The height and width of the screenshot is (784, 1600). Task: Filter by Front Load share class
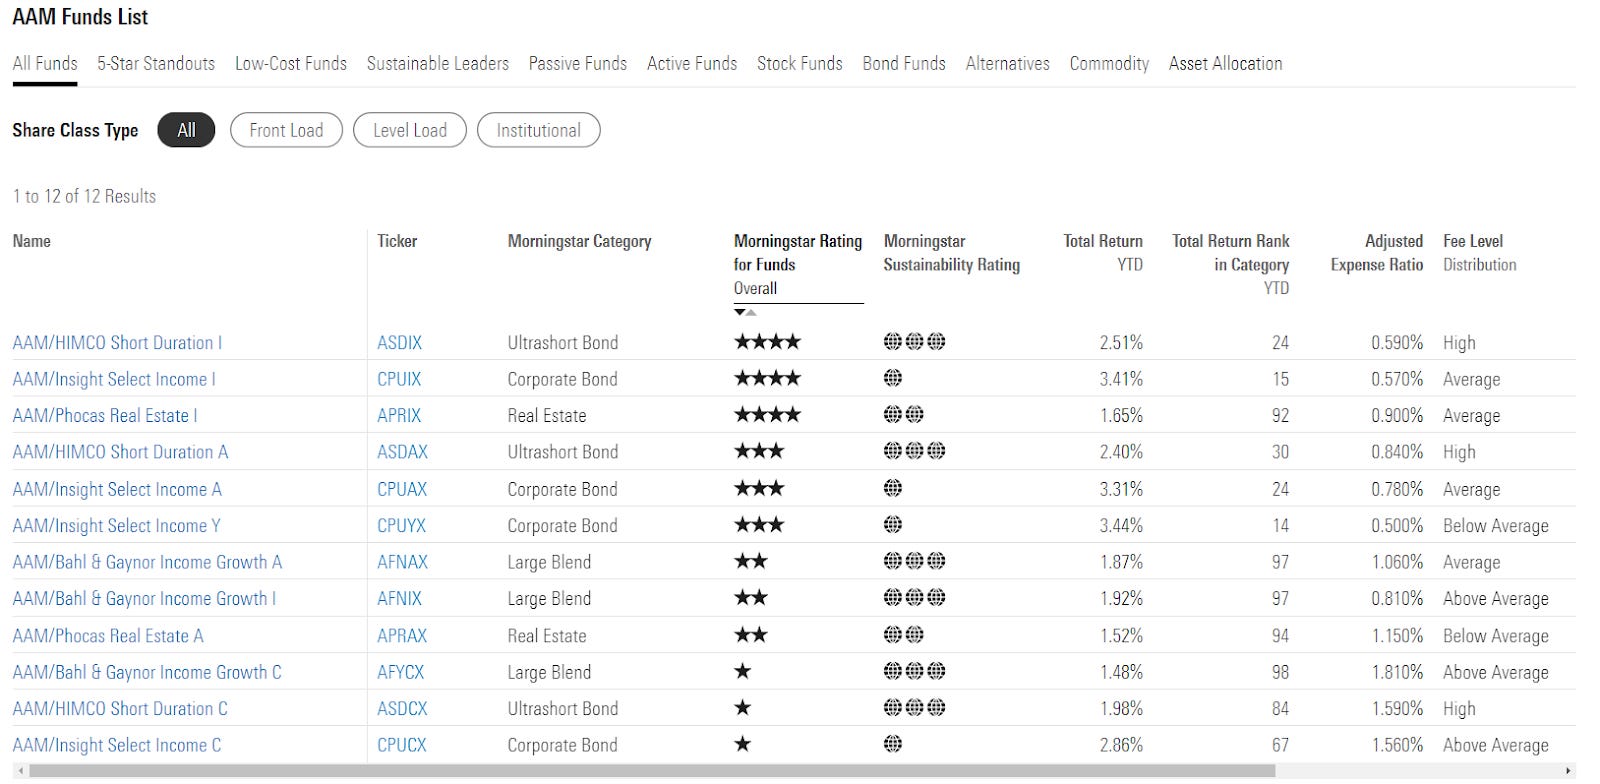click(x=286, y=130)
